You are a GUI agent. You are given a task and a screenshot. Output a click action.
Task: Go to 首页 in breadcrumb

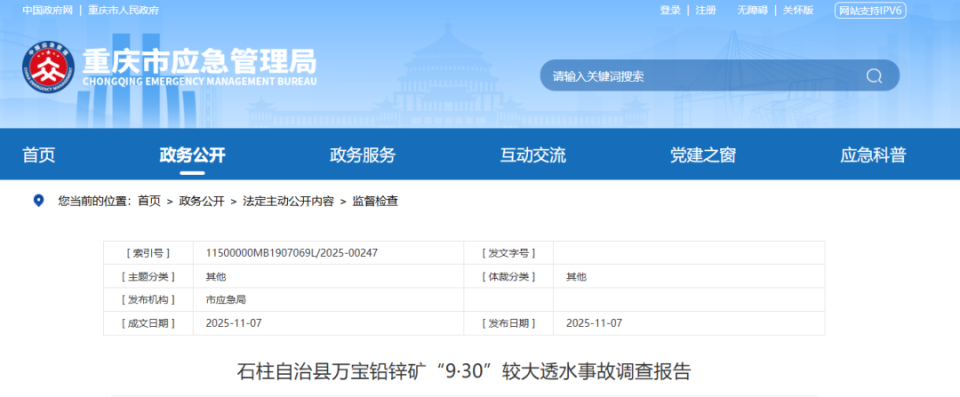pyautogui.click(x=149, y=201)
